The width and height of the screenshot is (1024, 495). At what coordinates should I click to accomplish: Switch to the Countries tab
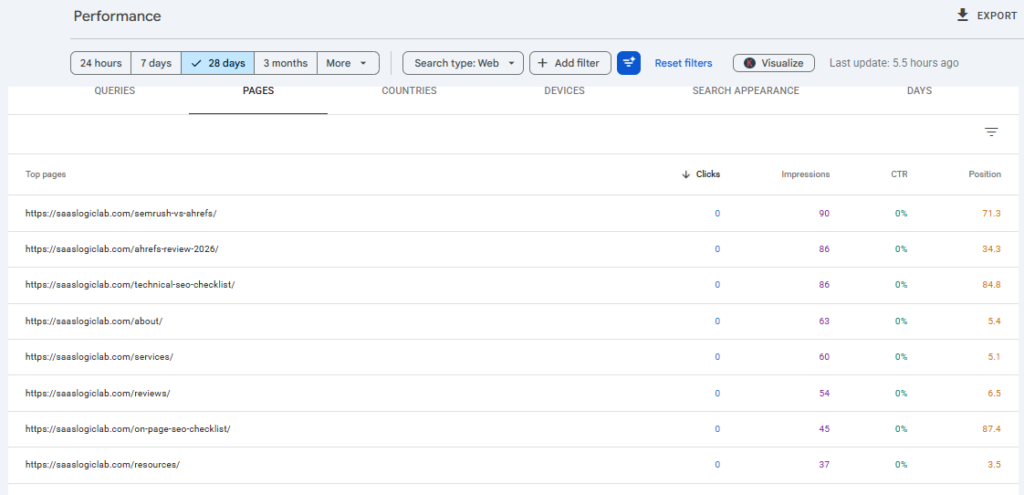(409, 91)
